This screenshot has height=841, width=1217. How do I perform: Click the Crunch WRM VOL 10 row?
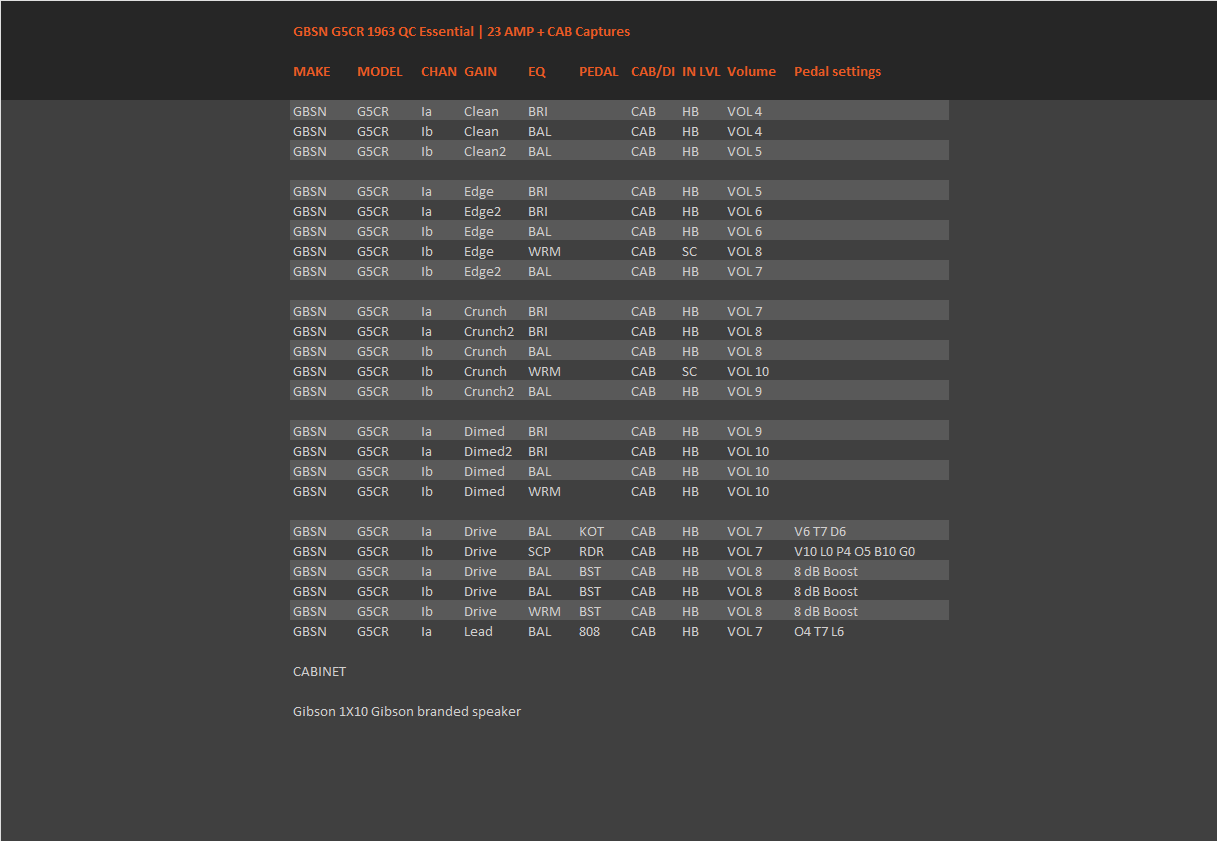pos(619,371)
